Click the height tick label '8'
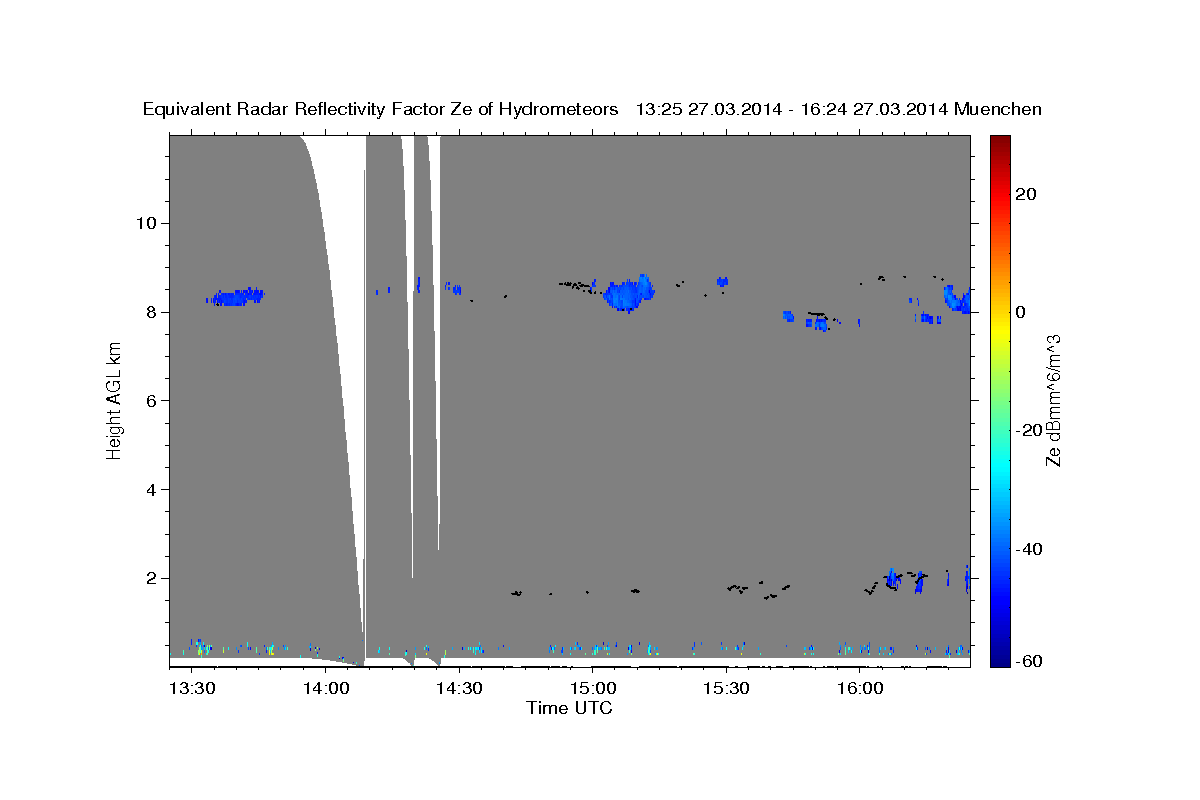Screen dimensions: 1200x800 tap(151, 312)
